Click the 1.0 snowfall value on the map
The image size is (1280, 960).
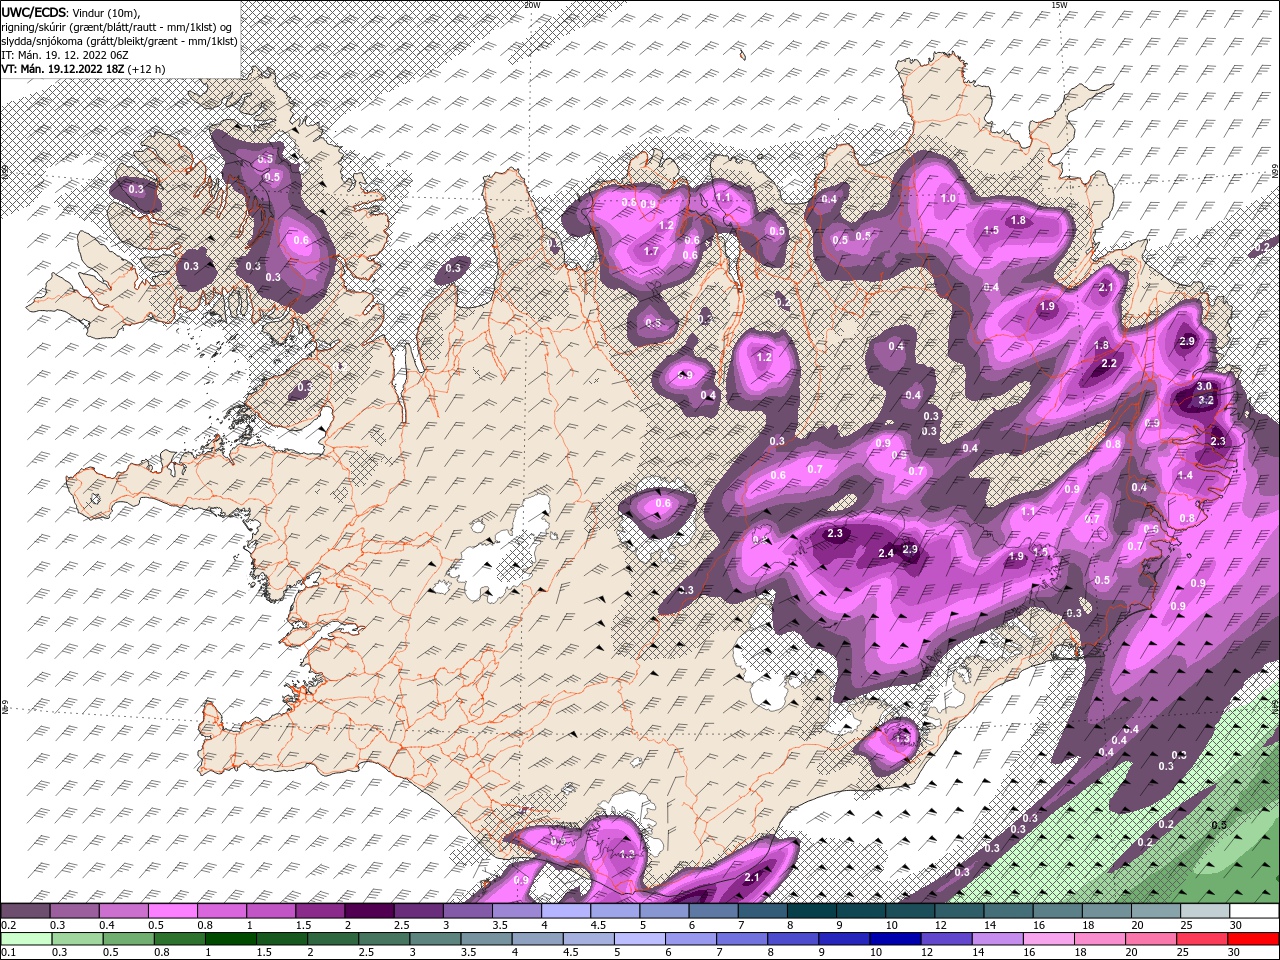point(948,198)
